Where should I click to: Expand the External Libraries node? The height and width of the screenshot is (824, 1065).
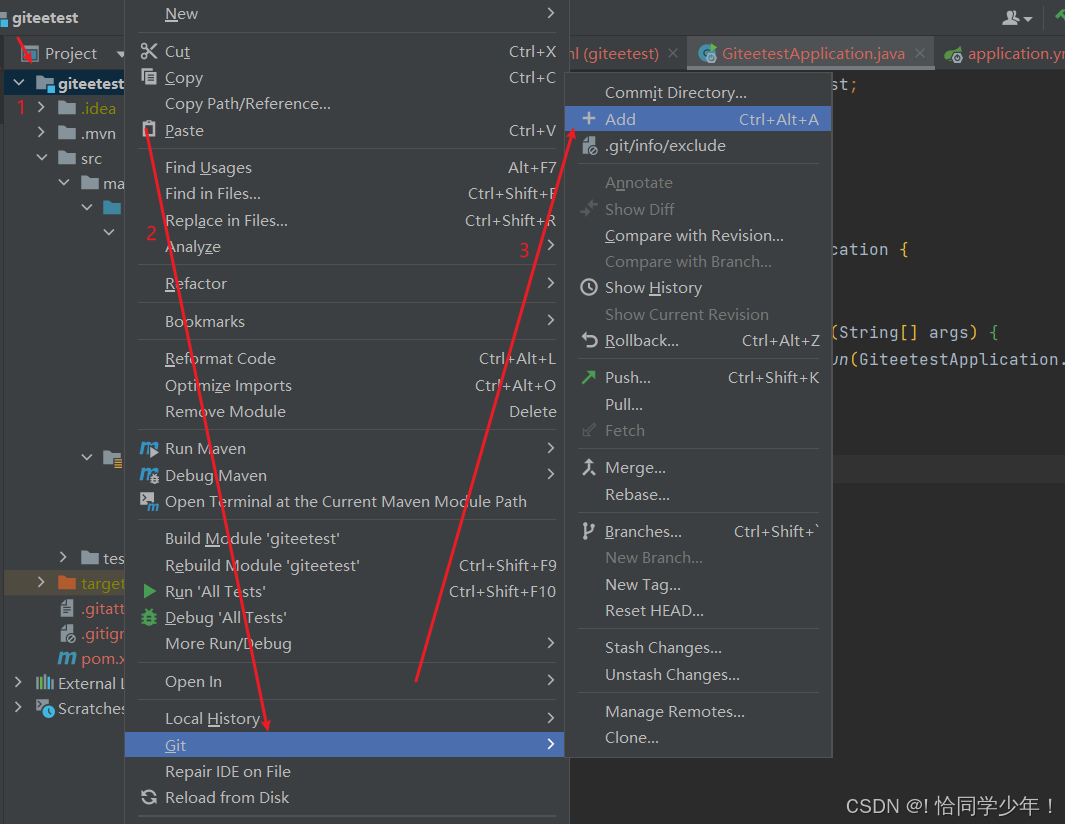18,682
